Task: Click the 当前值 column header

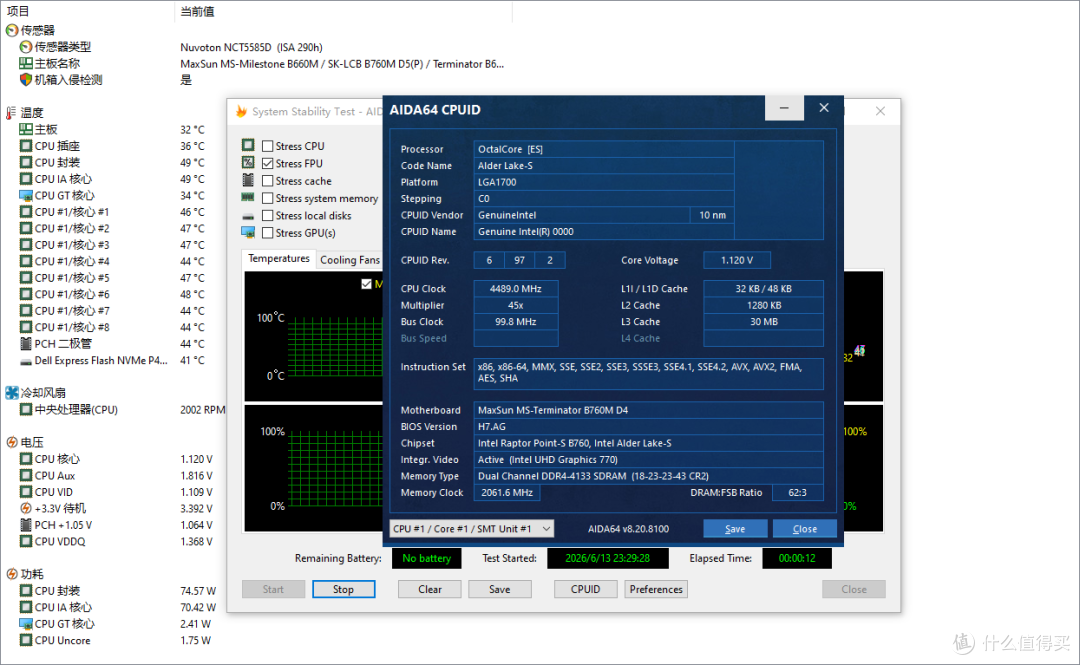Action: (x=197, y=11)
